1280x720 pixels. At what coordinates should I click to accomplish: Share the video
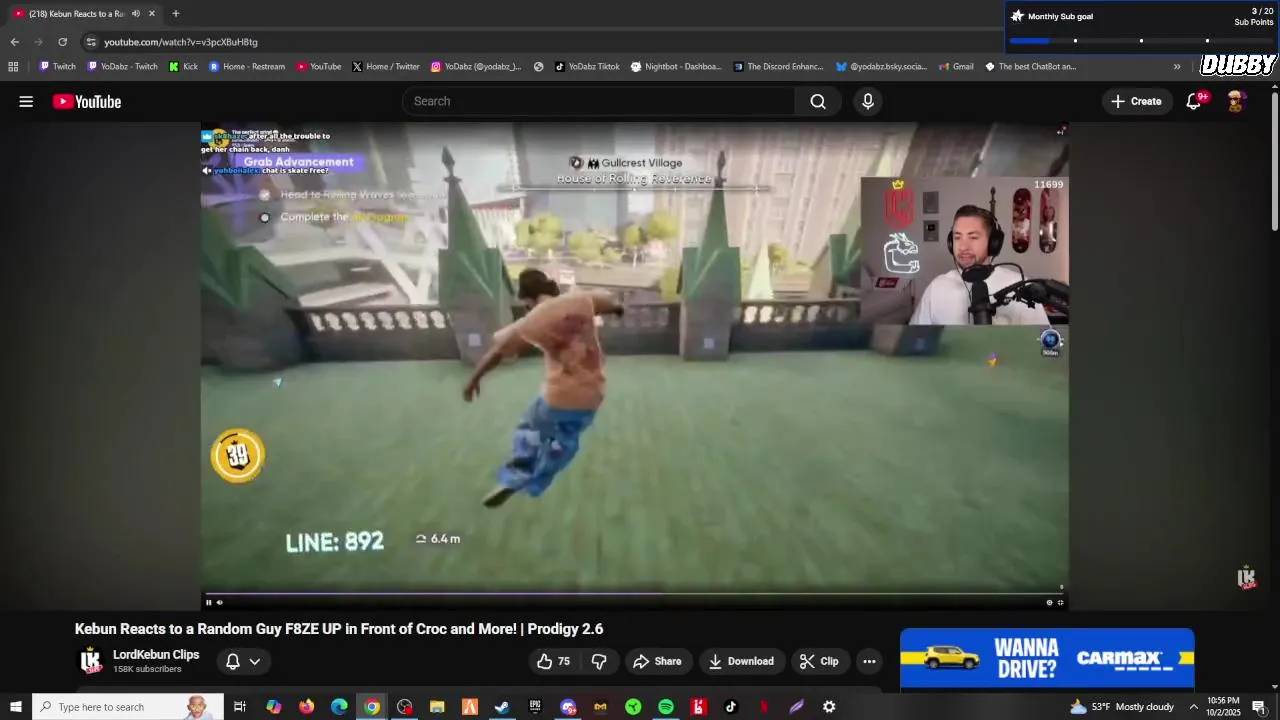[x=657, y=661]
